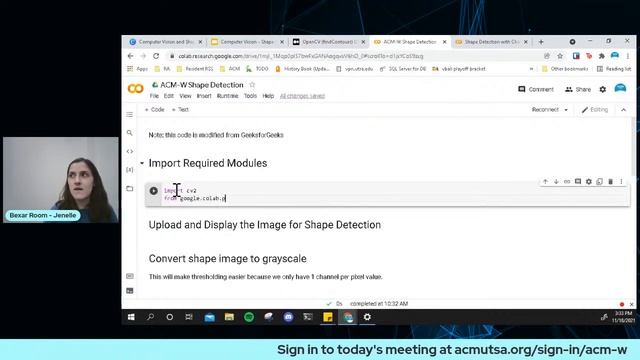Open Windows taskbar search
640x360 pixels.
pyautogui.click(x=151, y=317)
